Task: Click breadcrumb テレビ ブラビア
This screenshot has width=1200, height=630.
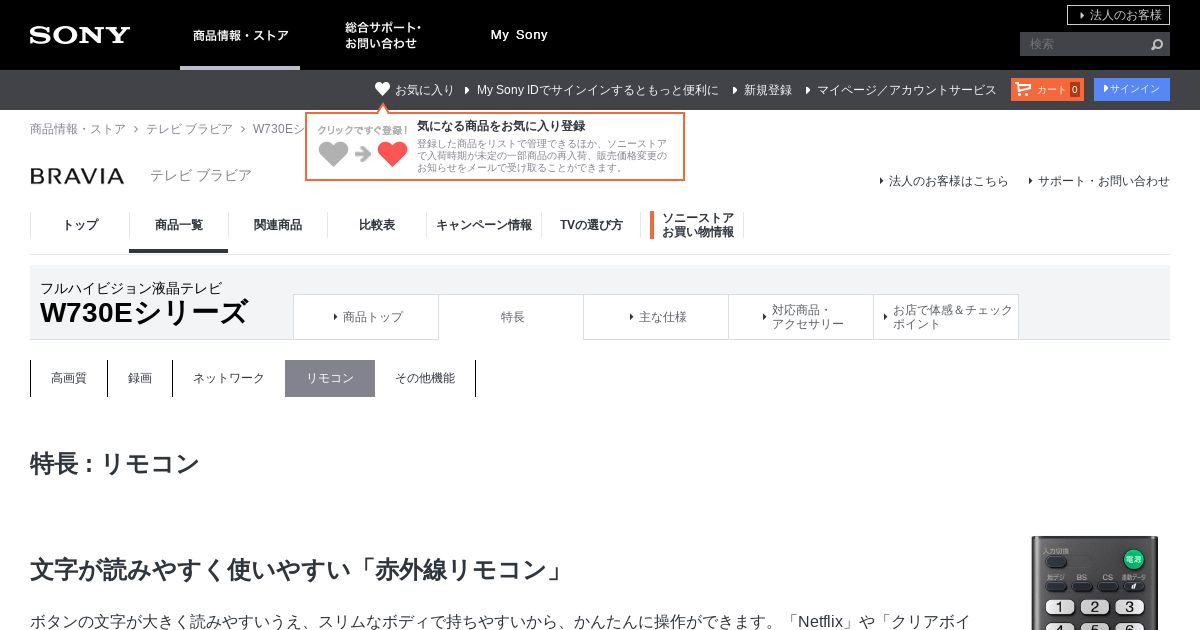Action: pyautogui.click(x=189, y=129)
